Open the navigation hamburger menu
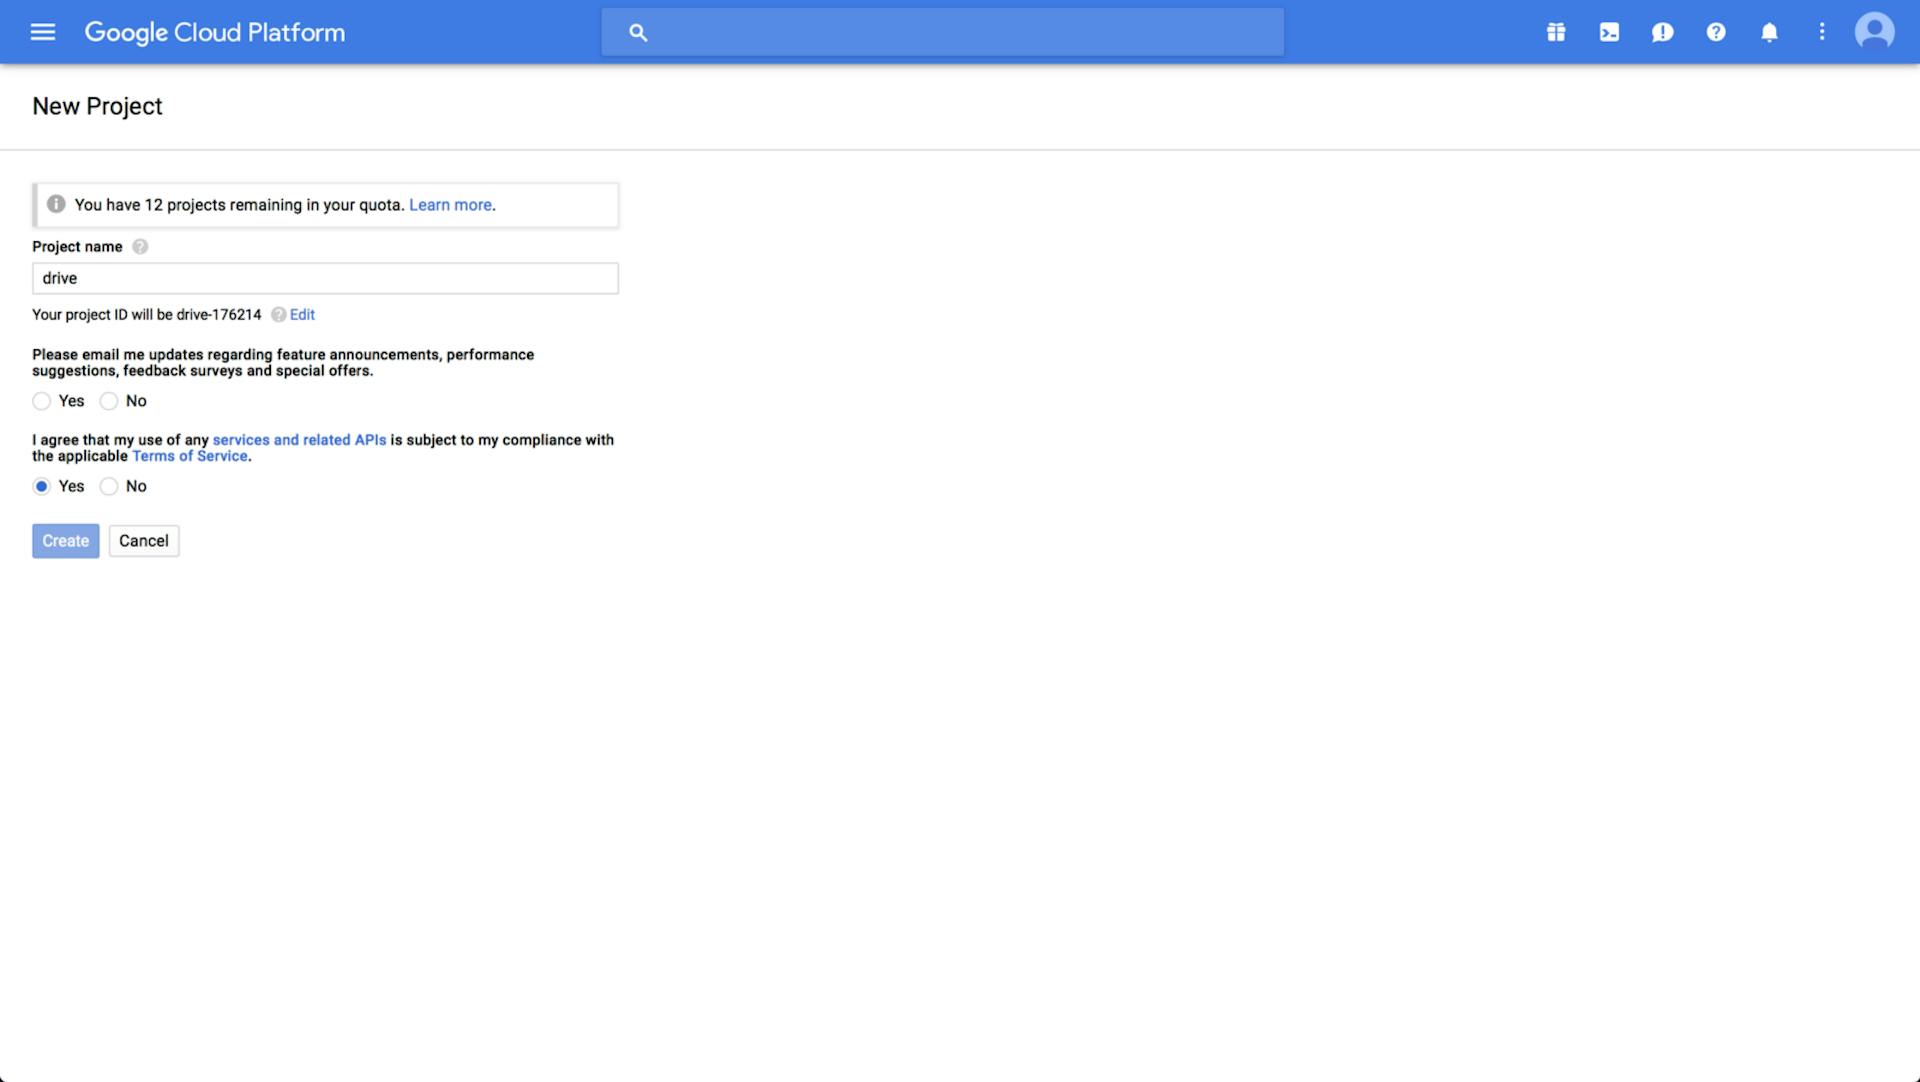 (42, 31)
